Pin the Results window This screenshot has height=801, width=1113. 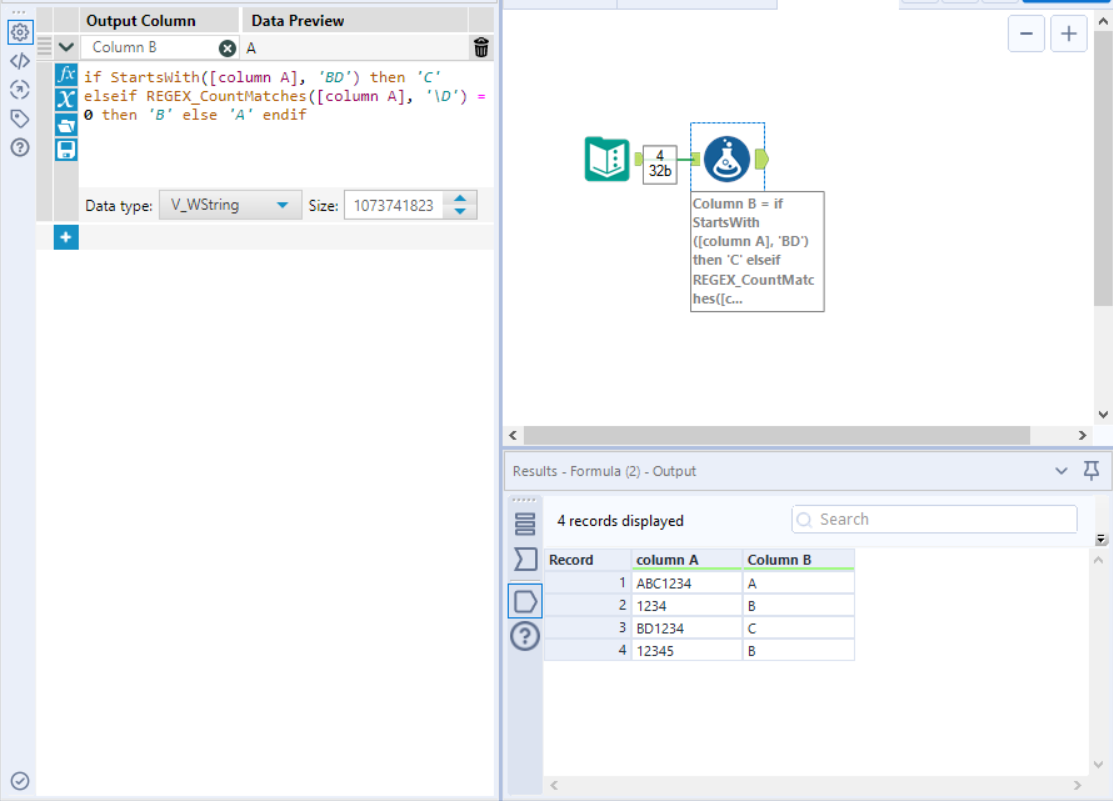click(1091, 470)
